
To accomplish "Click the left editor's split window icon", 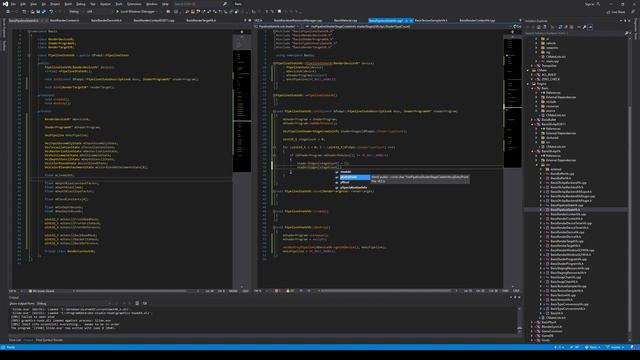I will (242, 31).
